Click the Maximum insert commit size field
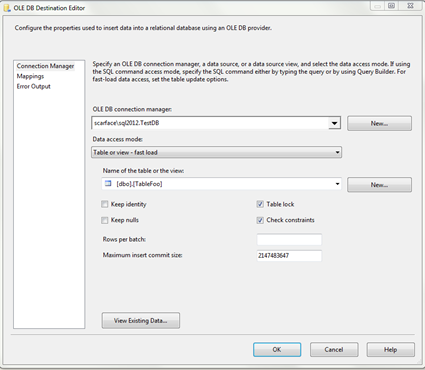Image resolution: width=425 pixels, height=370 pixels. 289,256
